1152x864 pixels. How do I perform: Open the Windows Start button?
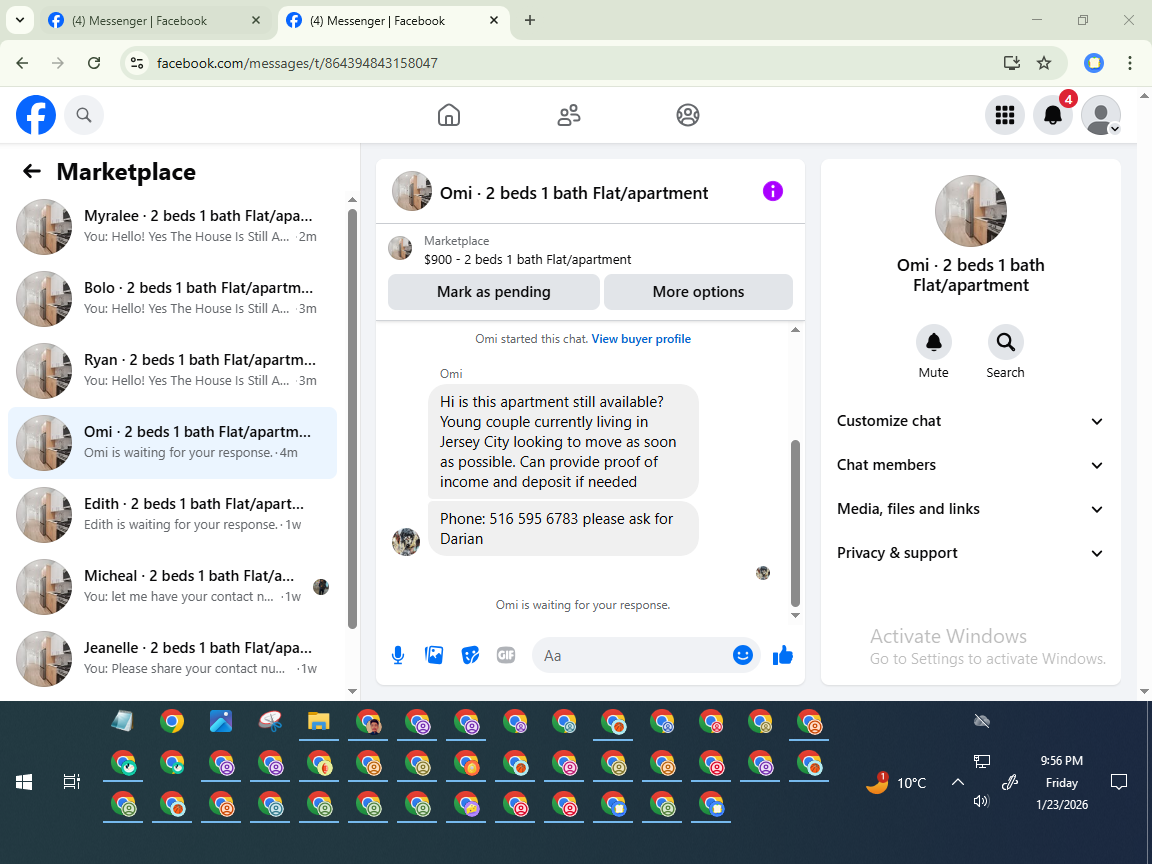24,782
